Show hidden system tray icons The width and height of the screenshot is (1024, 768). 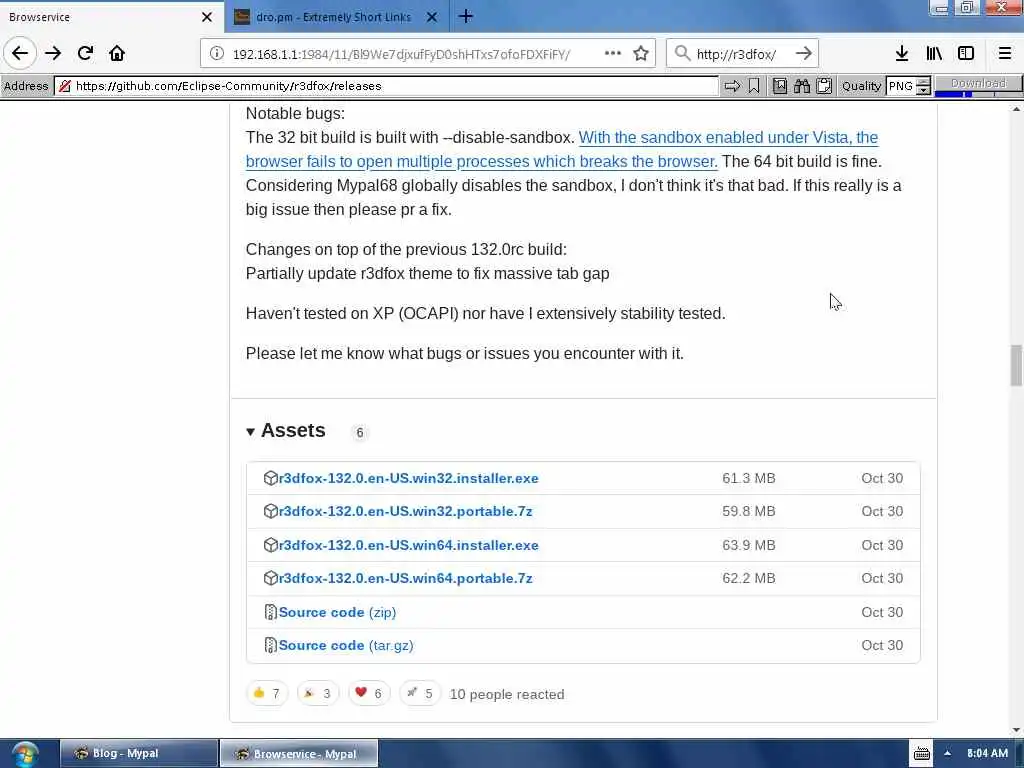[947, 754]
